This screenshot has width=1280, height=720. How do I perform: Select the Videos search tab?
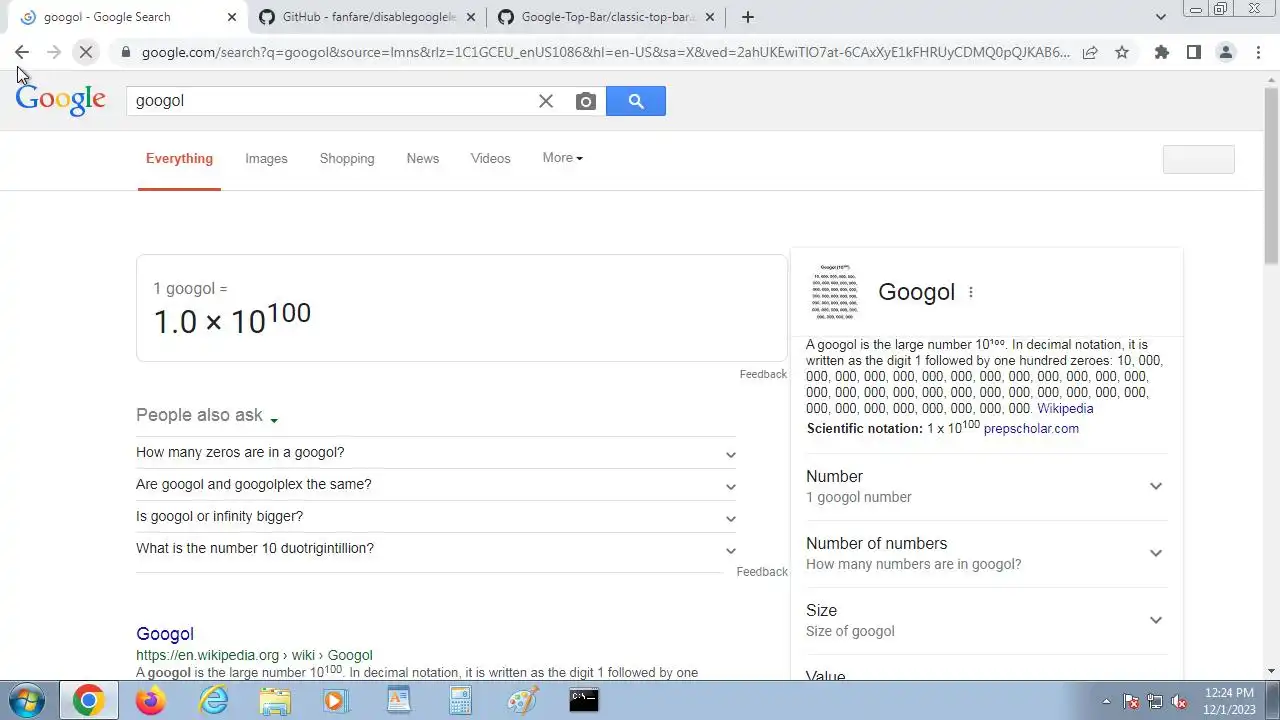[x=491, y=159]
